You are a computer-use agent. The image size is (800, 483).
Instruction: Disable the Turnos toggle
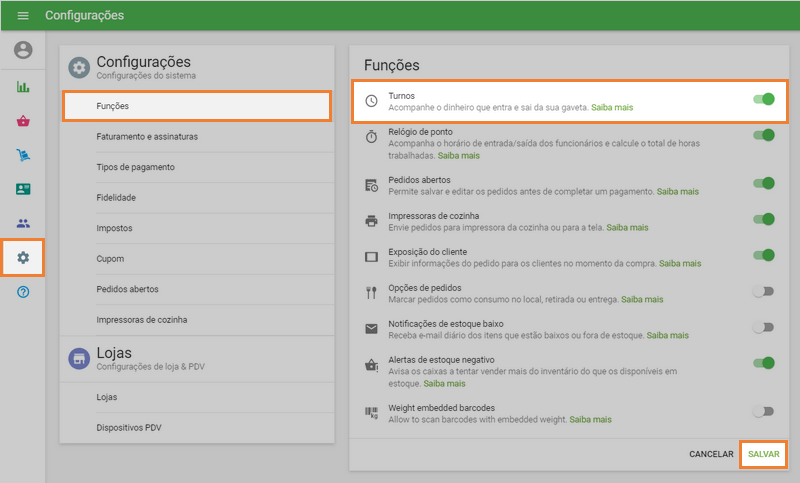click(x=763, y=99)
